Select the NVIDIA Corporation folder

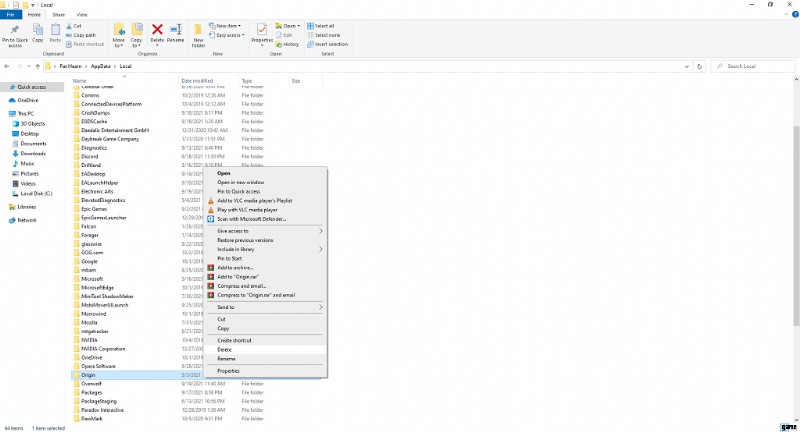point(103,349)
